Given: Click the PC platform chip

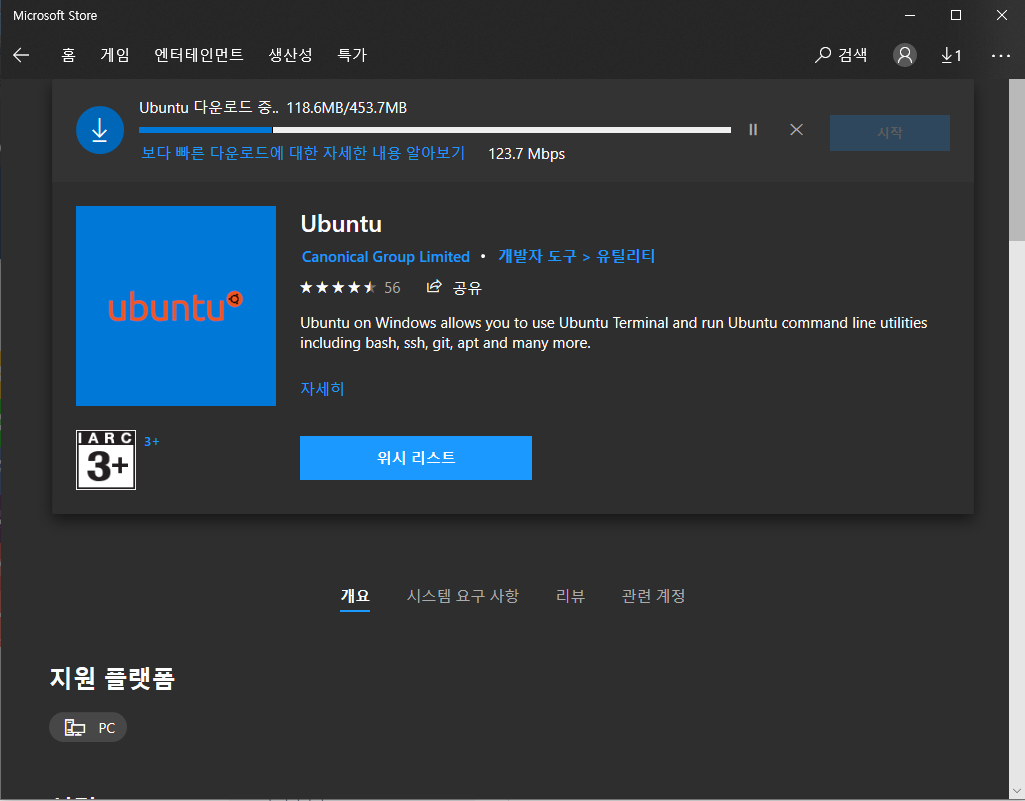Looking at the screenshot, I should (88, 727).
